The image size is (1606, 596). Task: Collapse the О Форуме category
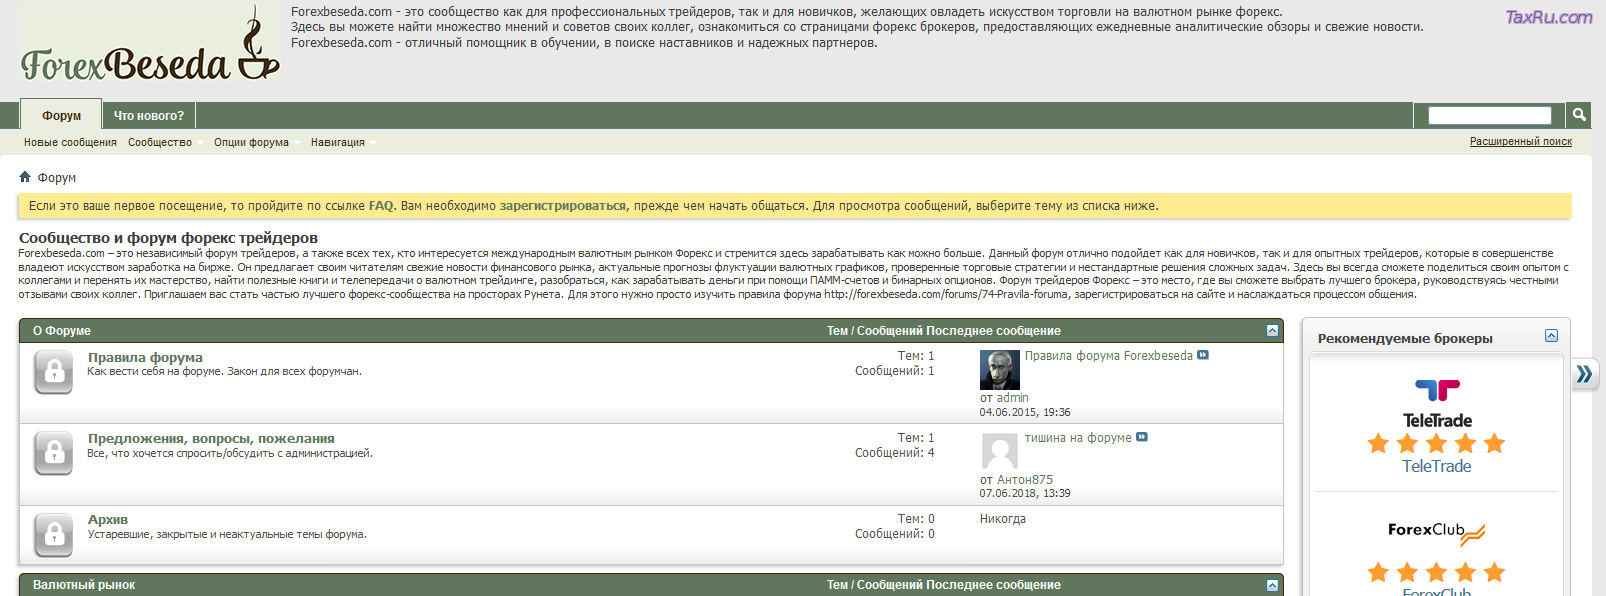coord(1272,331)
